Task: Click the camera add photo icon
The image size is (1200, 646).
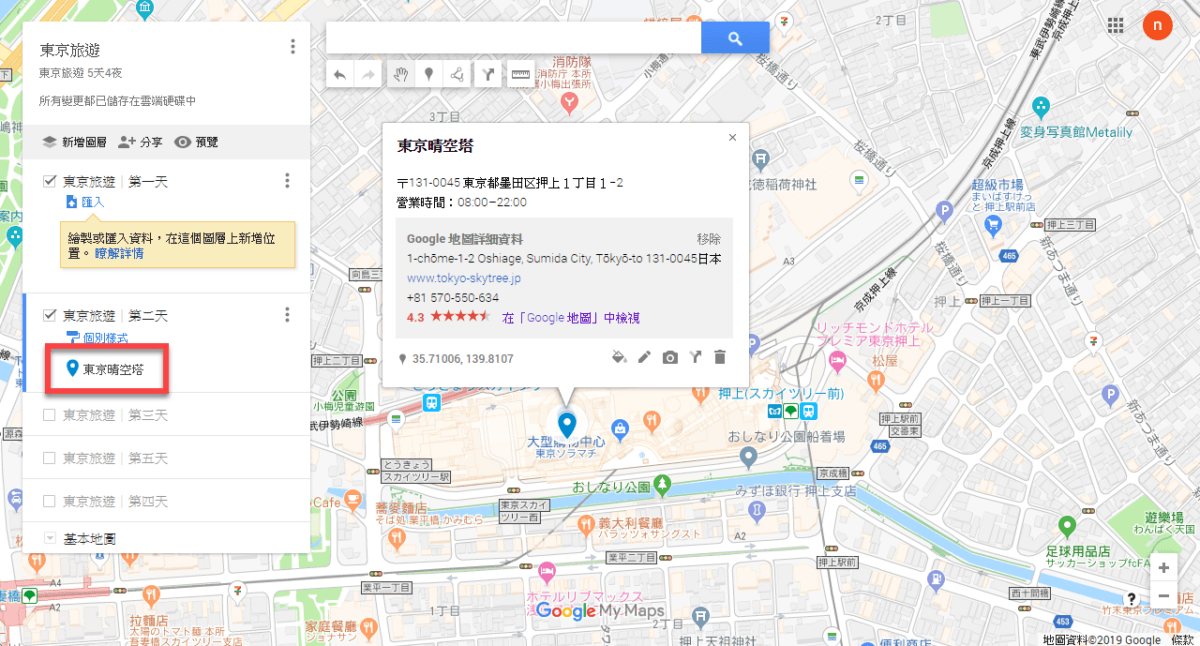Action: click(x=670, y=357)
